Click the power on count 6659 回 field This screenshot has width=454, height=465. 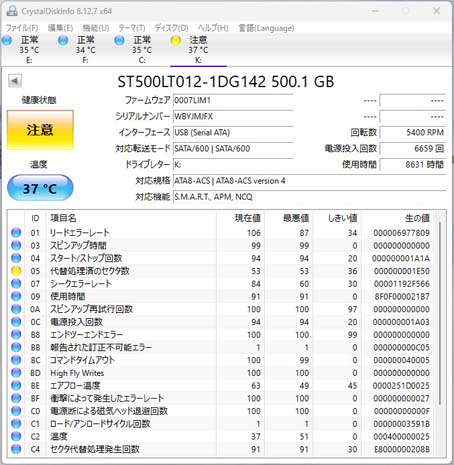pyautogui.click(x=413, y=148)
